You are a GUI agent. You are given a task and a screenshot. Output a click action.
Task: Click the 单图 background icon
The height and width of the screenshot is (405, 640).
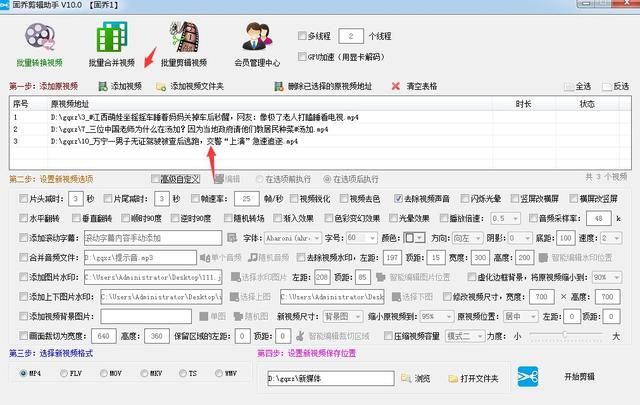tap(204, 316)
